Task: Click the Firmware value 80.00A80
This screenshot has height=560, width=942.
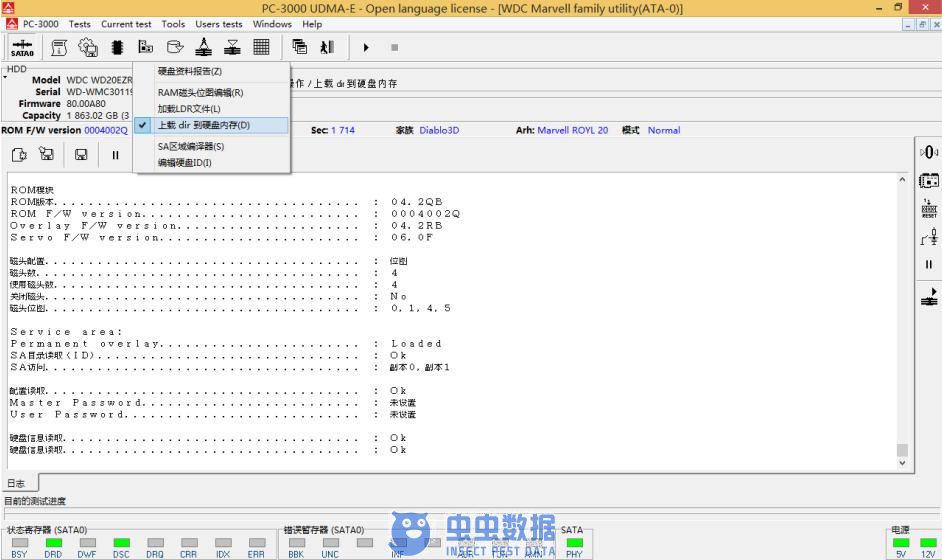Action: (86, 103)
